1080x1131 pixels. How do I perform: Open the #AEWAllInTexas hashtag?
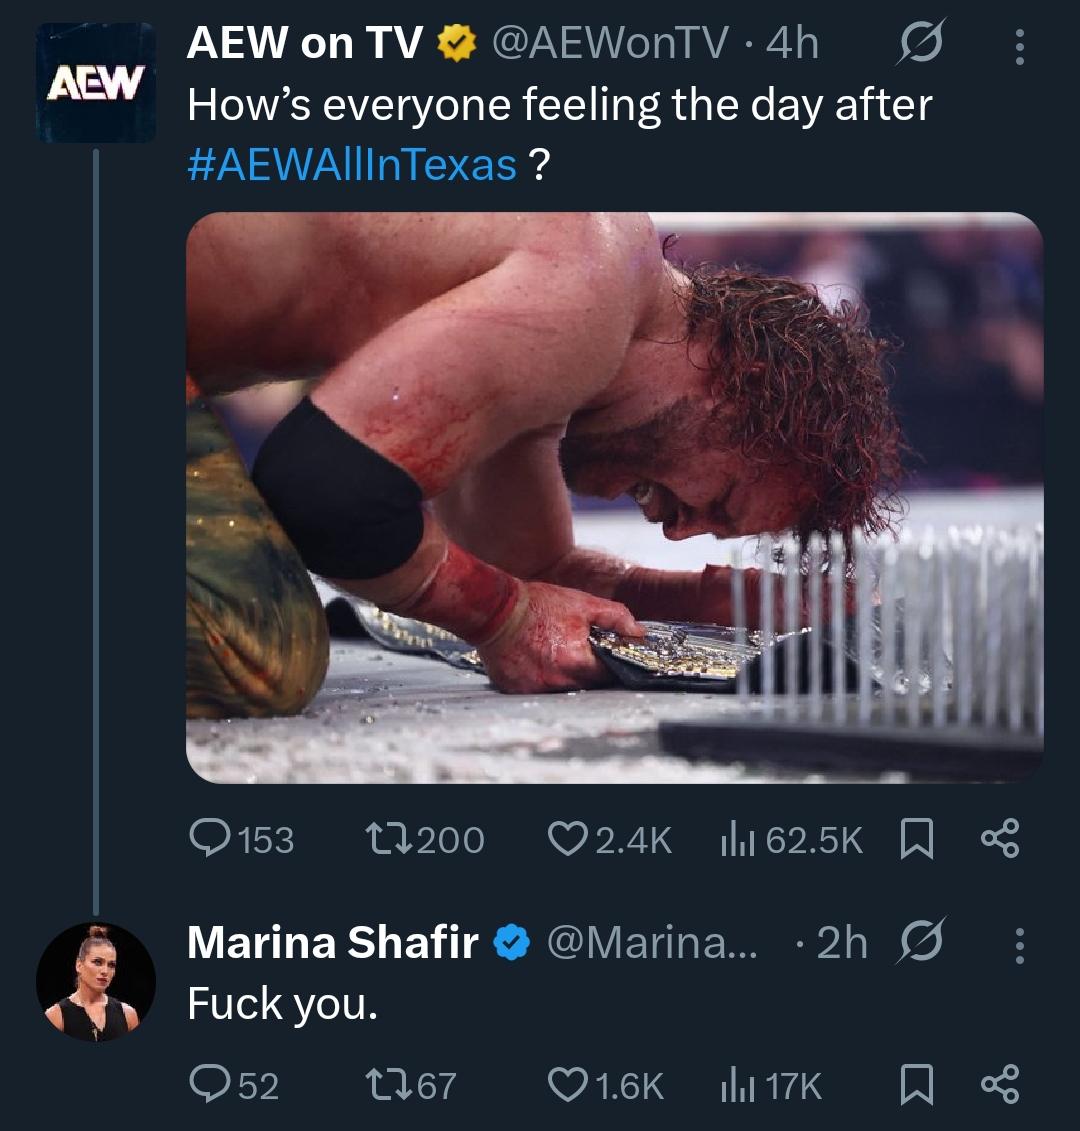coord(352,164)
